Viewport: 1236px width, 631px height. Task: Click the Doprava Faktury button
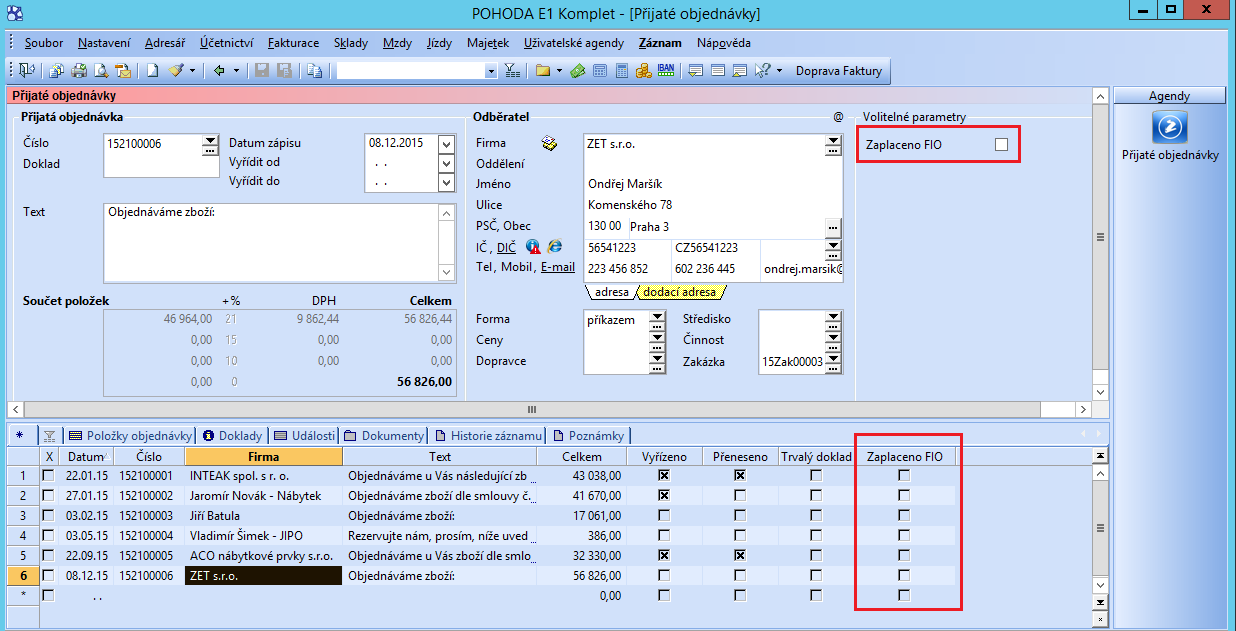pyautogui.click(x=839, y=71)
